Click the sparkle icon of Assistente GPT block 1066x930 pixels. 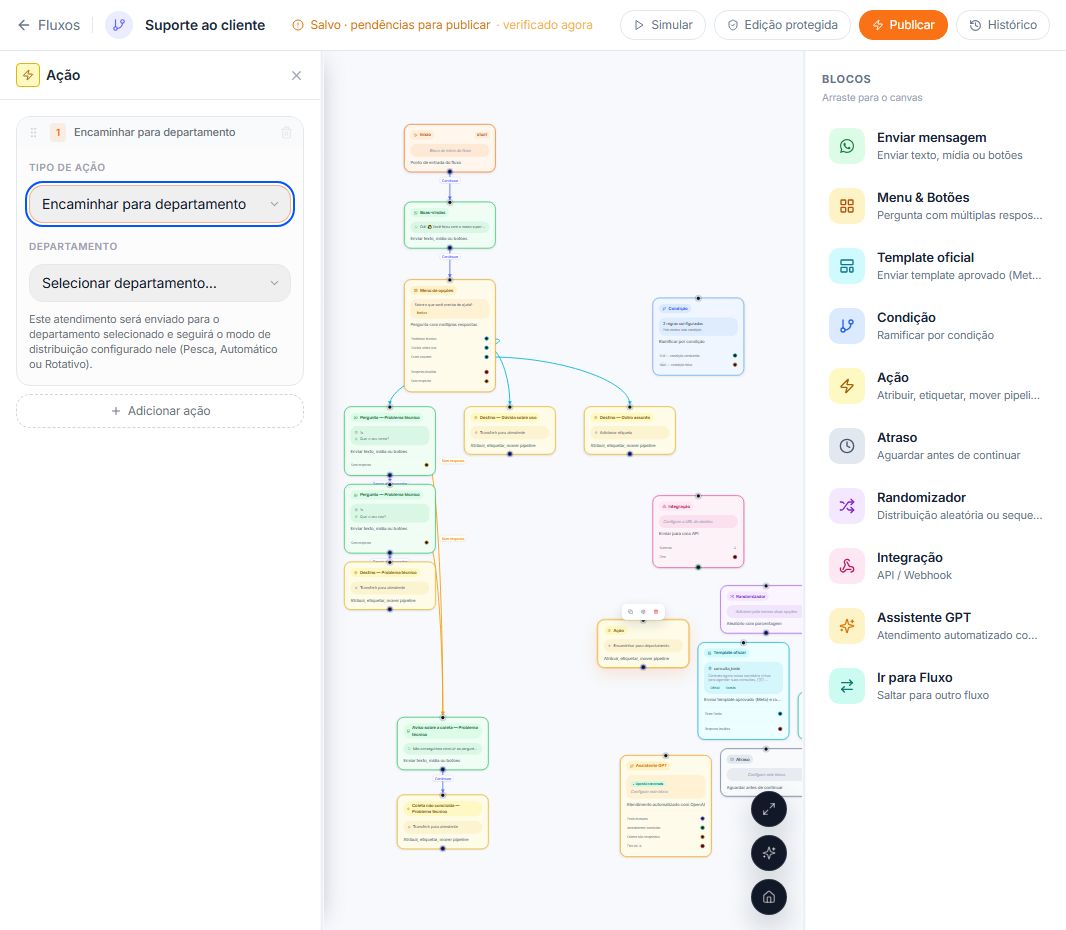pyautogui.click(x=847, y=626)
